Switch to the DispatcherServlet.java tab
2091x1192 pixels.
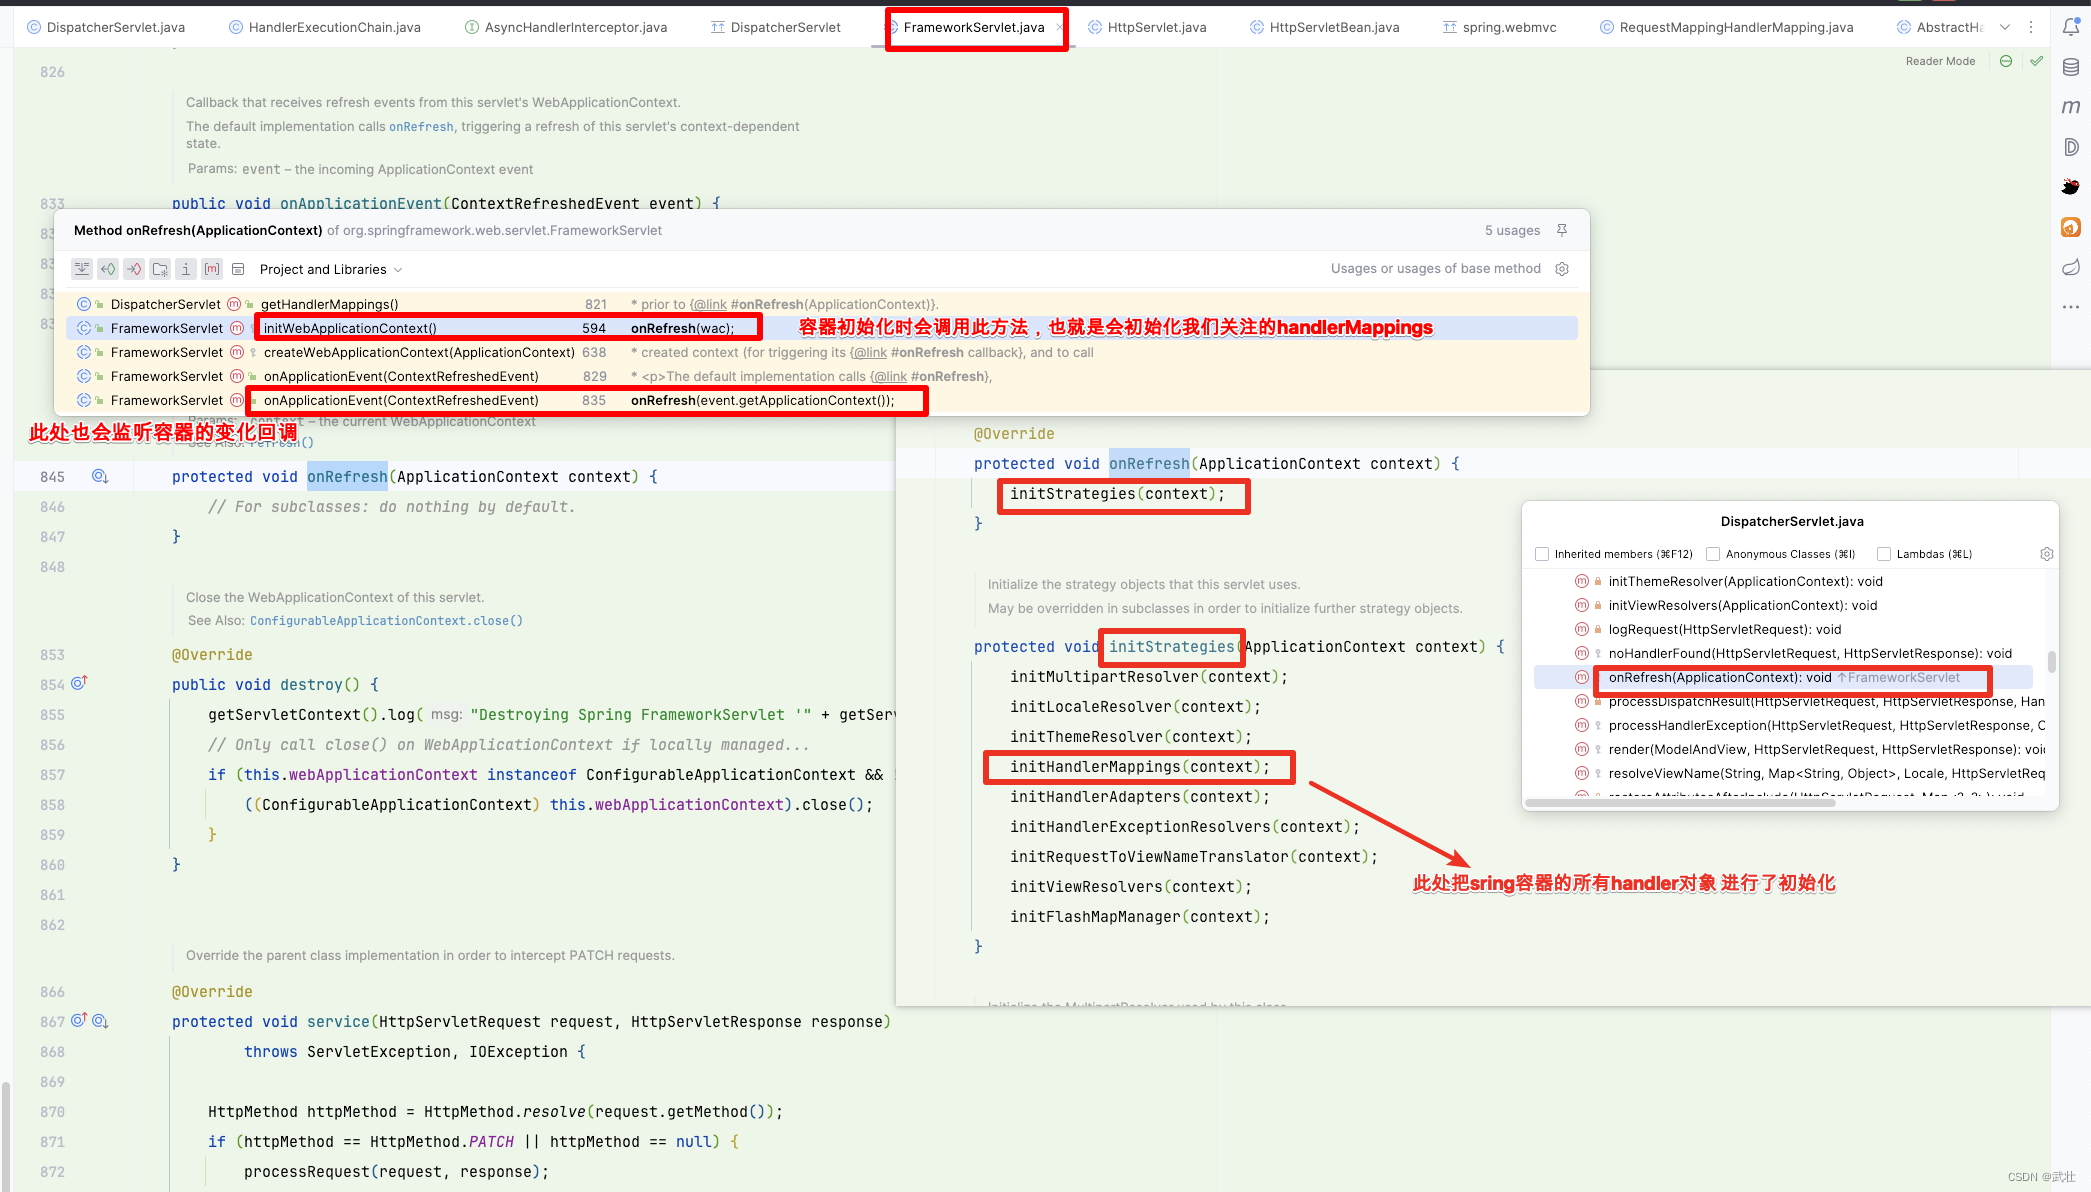point(105,27)
